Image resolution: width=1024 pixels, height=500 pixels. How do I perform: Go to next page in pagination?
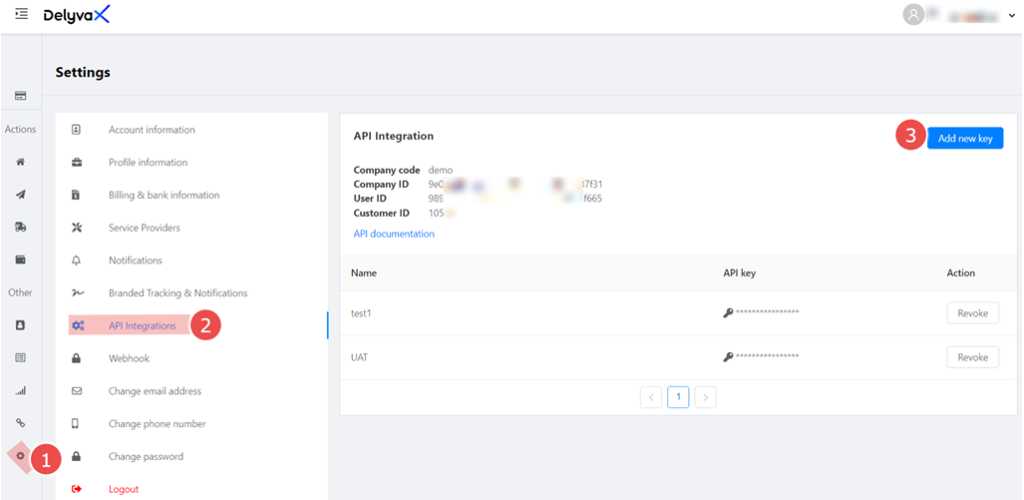(x=705, y=397)
